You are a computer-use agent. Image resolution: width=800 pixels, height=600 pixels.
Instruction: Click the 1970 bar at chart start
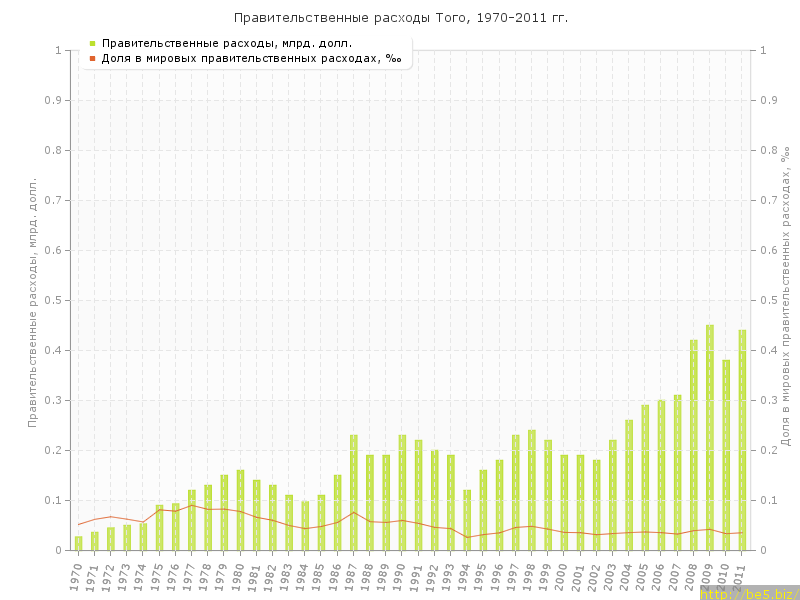79,543
